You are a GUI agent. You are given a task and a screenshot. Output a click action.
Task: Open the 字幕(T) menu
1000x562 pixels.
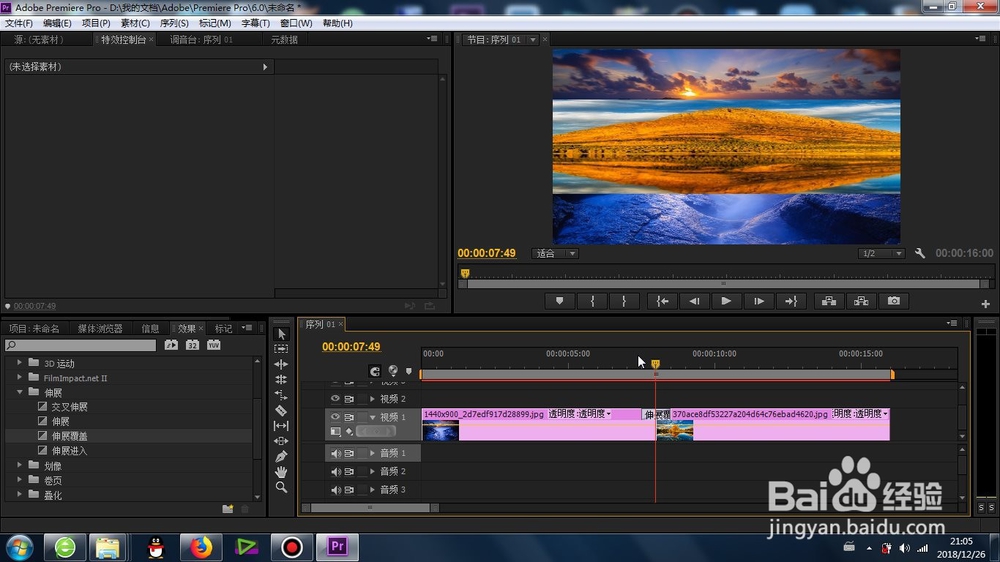pyautogui.click(x=255, y=23)
